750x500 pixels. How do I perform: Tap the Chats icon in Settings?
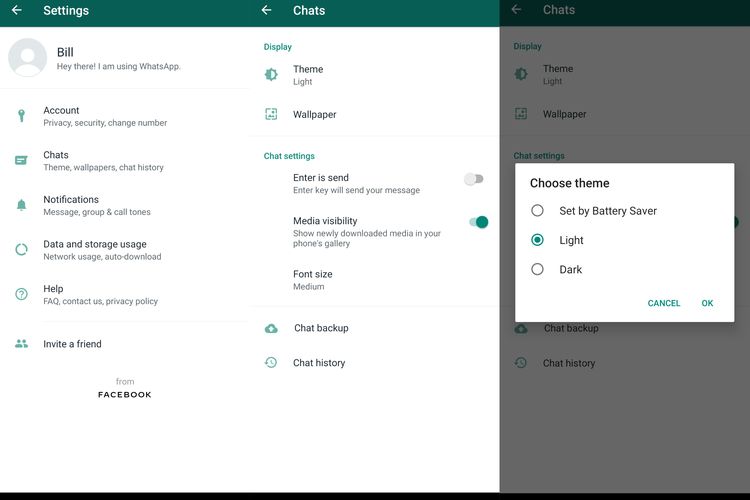[x=22, y=160]
